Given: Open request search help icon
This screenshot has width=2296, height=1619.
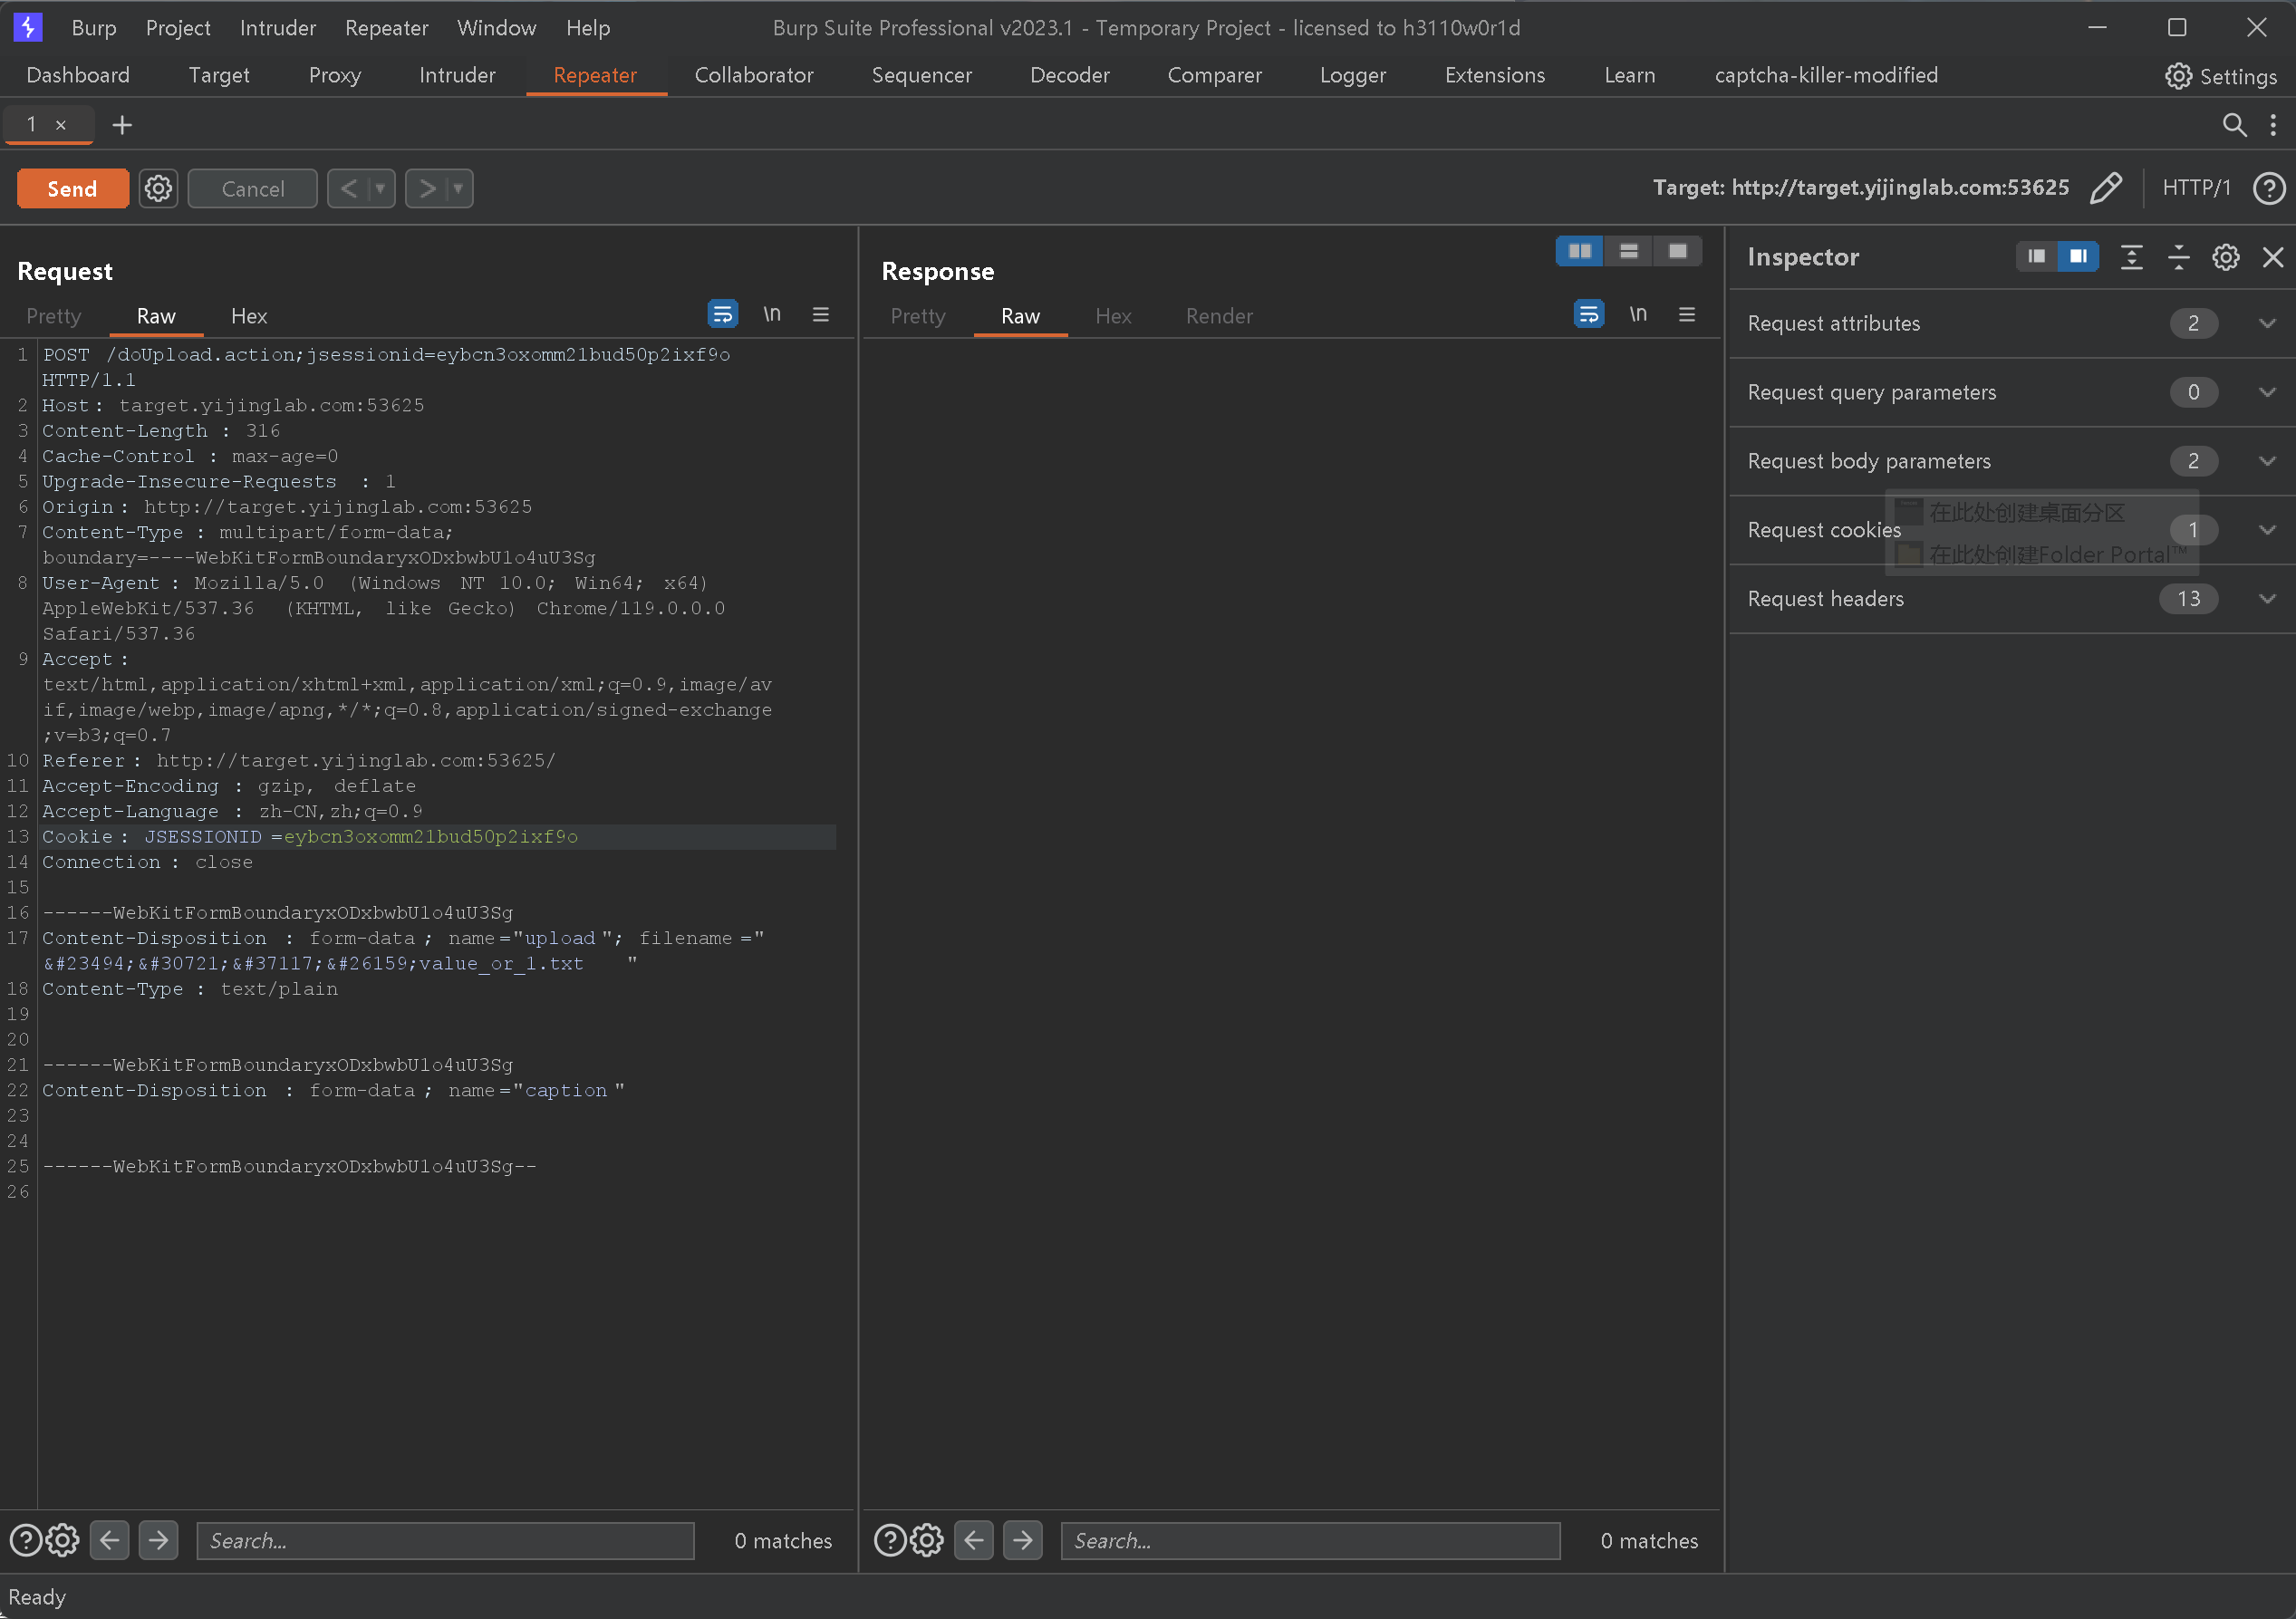Looking at the screenshot, I should coord(26,1540).
